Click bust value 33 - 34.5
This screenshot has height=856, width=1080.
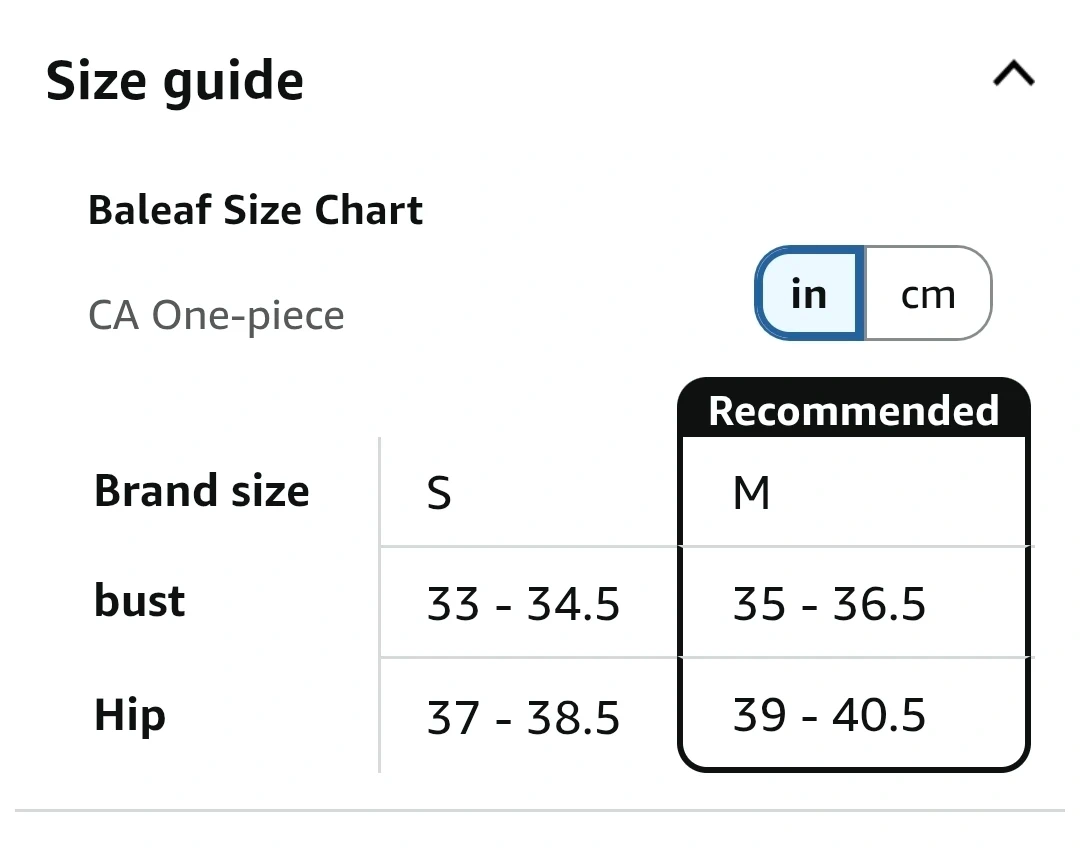523,604
